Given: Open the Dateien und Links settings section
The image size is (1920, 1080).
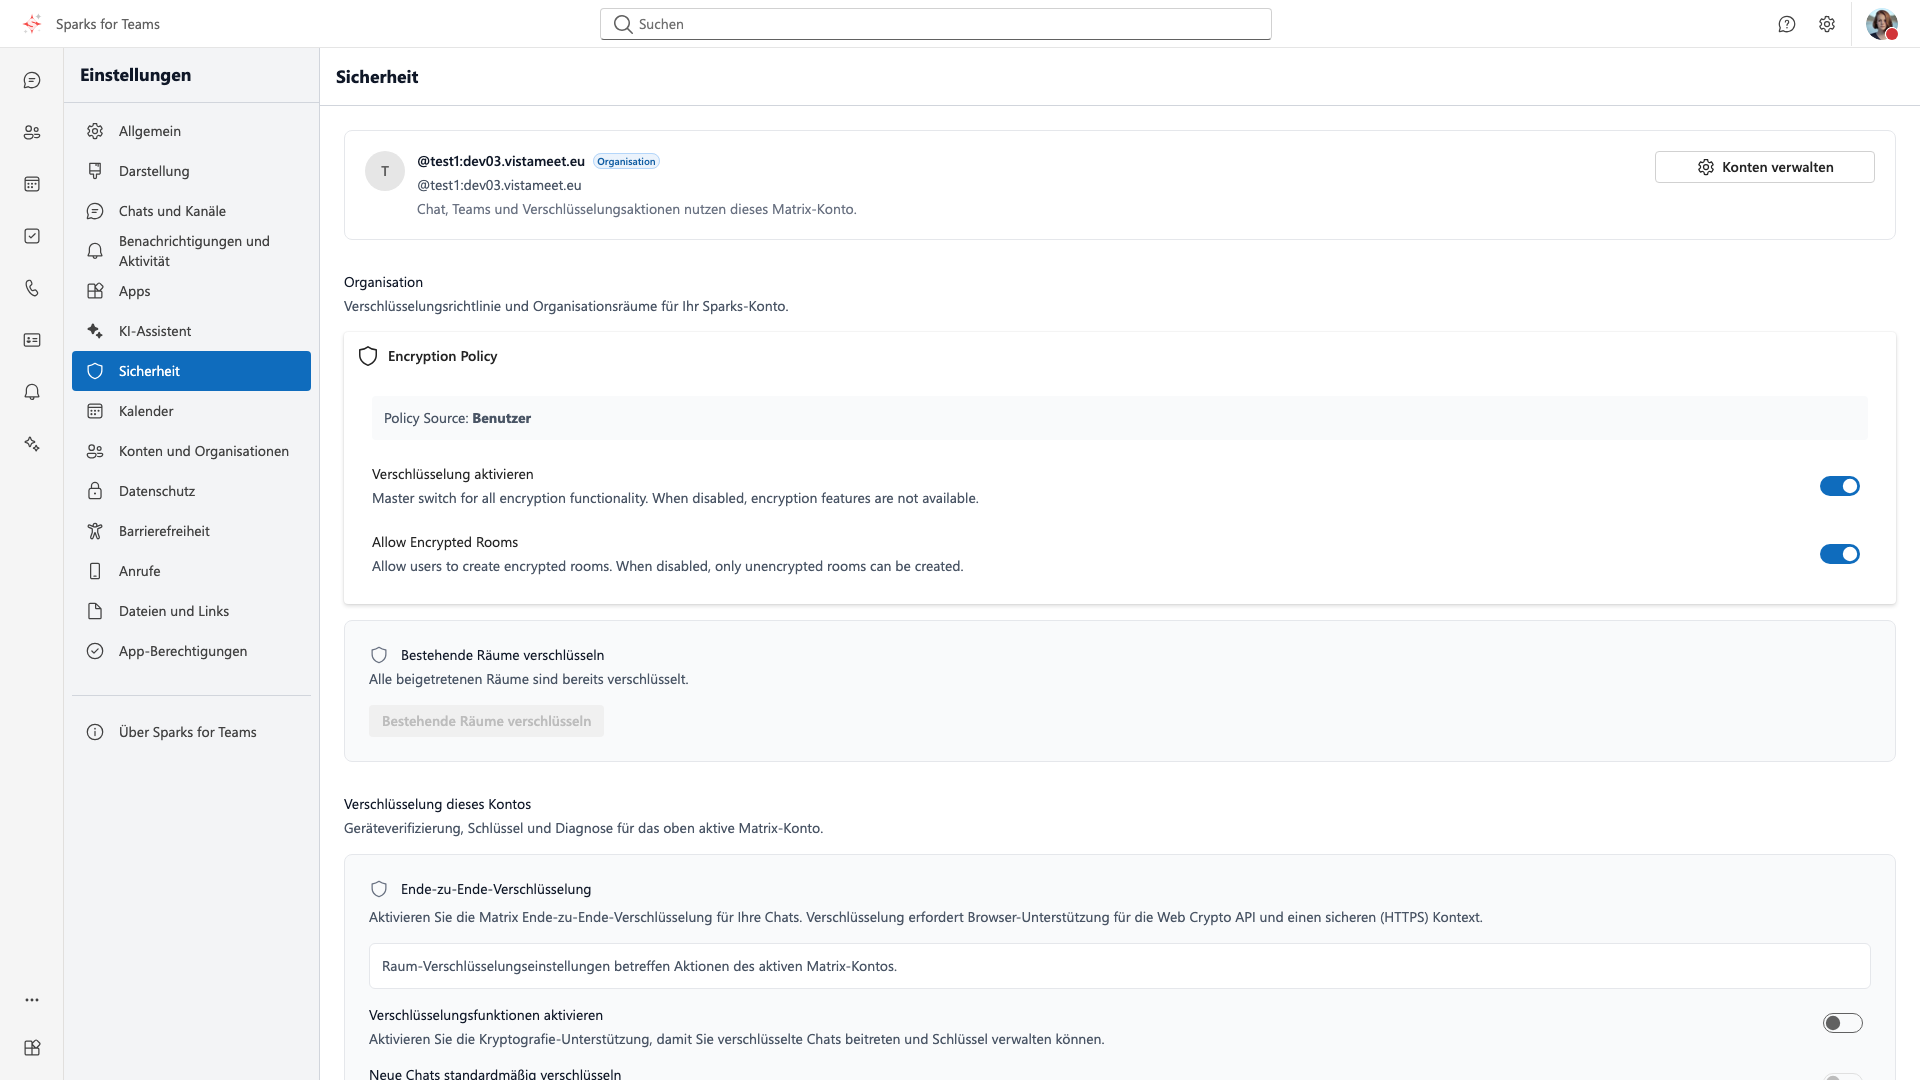Looking at the screenshot, I should pyautogui.click(x=191, y=611).
